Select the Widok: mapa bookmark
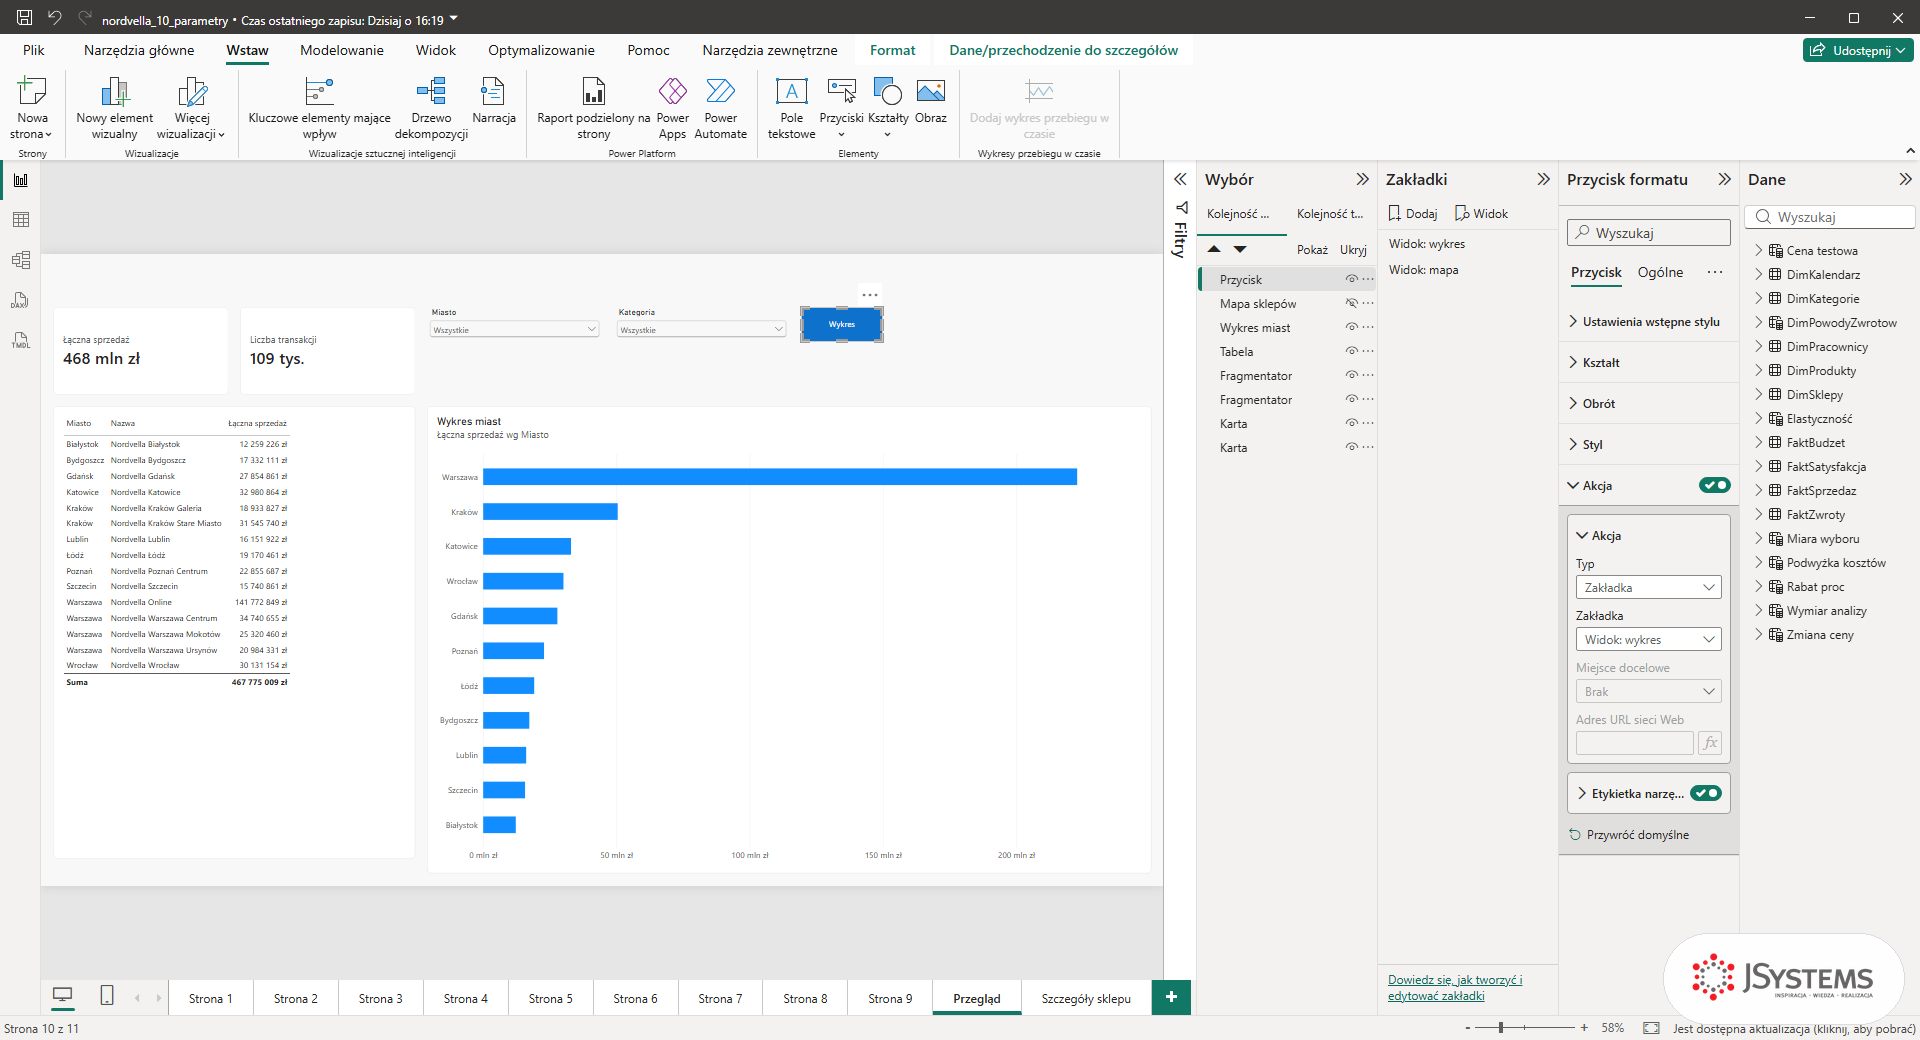The width and height of the screenshot is (1920, 1040). coord(1423,270)
